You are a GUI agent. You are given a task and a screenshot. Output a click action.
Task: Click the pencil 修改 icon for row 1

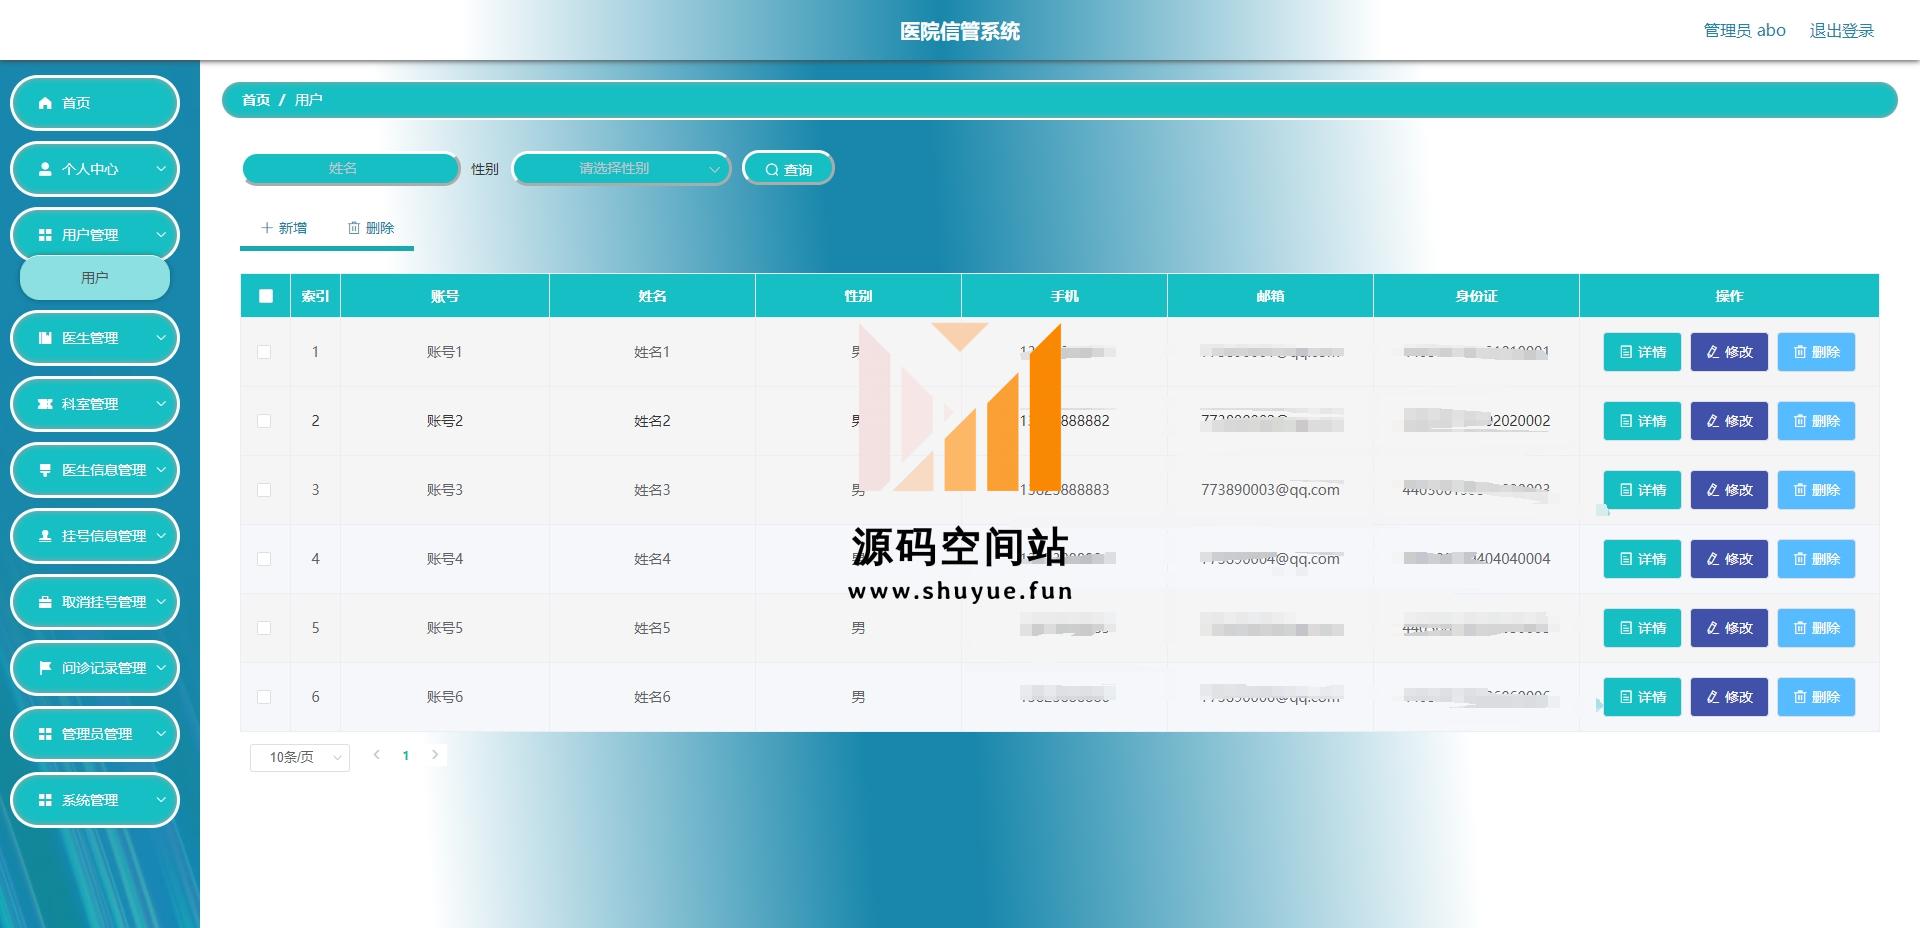click(x=1713, y=352)
